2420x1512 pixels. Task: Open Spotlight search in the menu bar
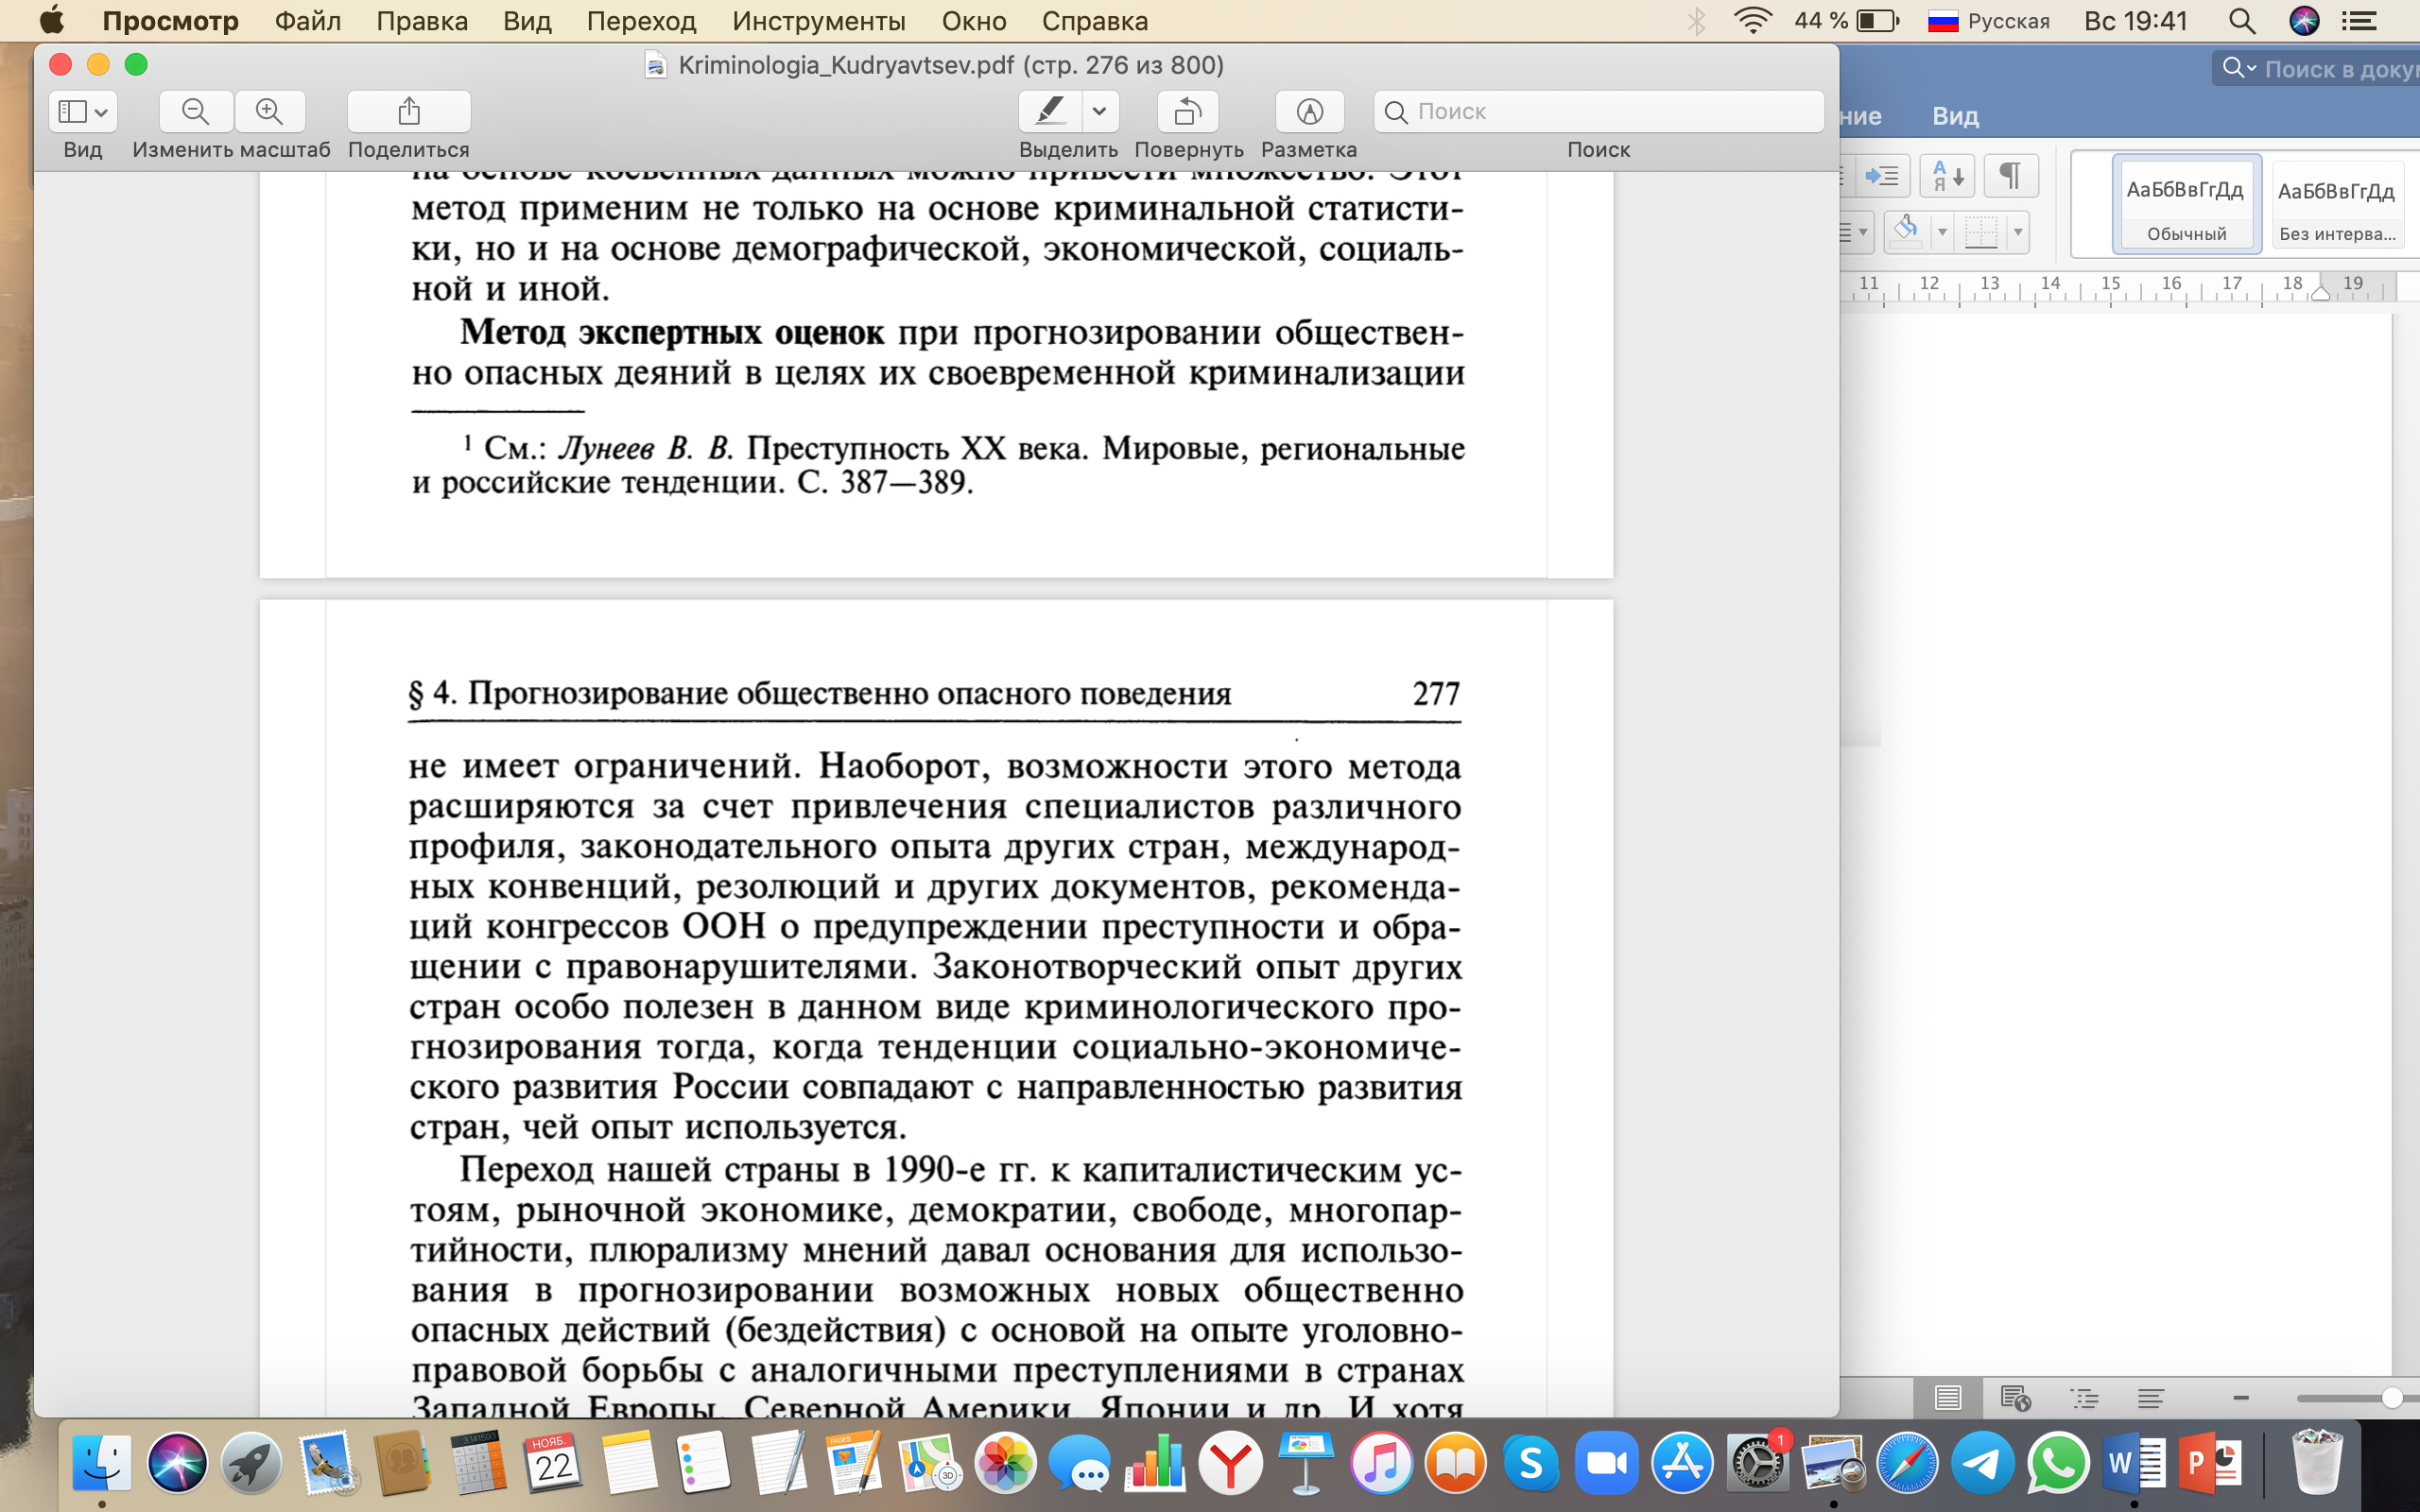tap(2241, 21)
